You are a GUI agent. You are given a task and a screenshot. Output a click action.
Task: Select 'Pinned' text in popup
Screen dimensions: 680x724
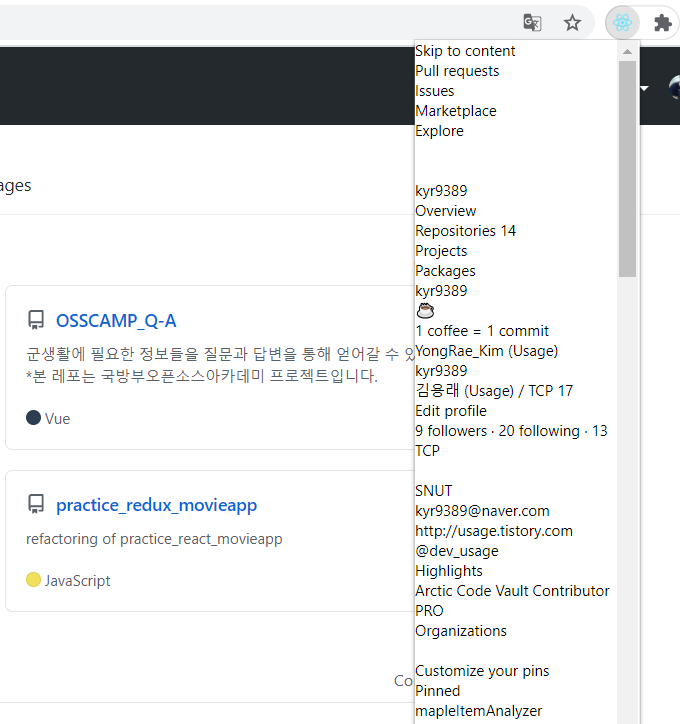(437, 691)
